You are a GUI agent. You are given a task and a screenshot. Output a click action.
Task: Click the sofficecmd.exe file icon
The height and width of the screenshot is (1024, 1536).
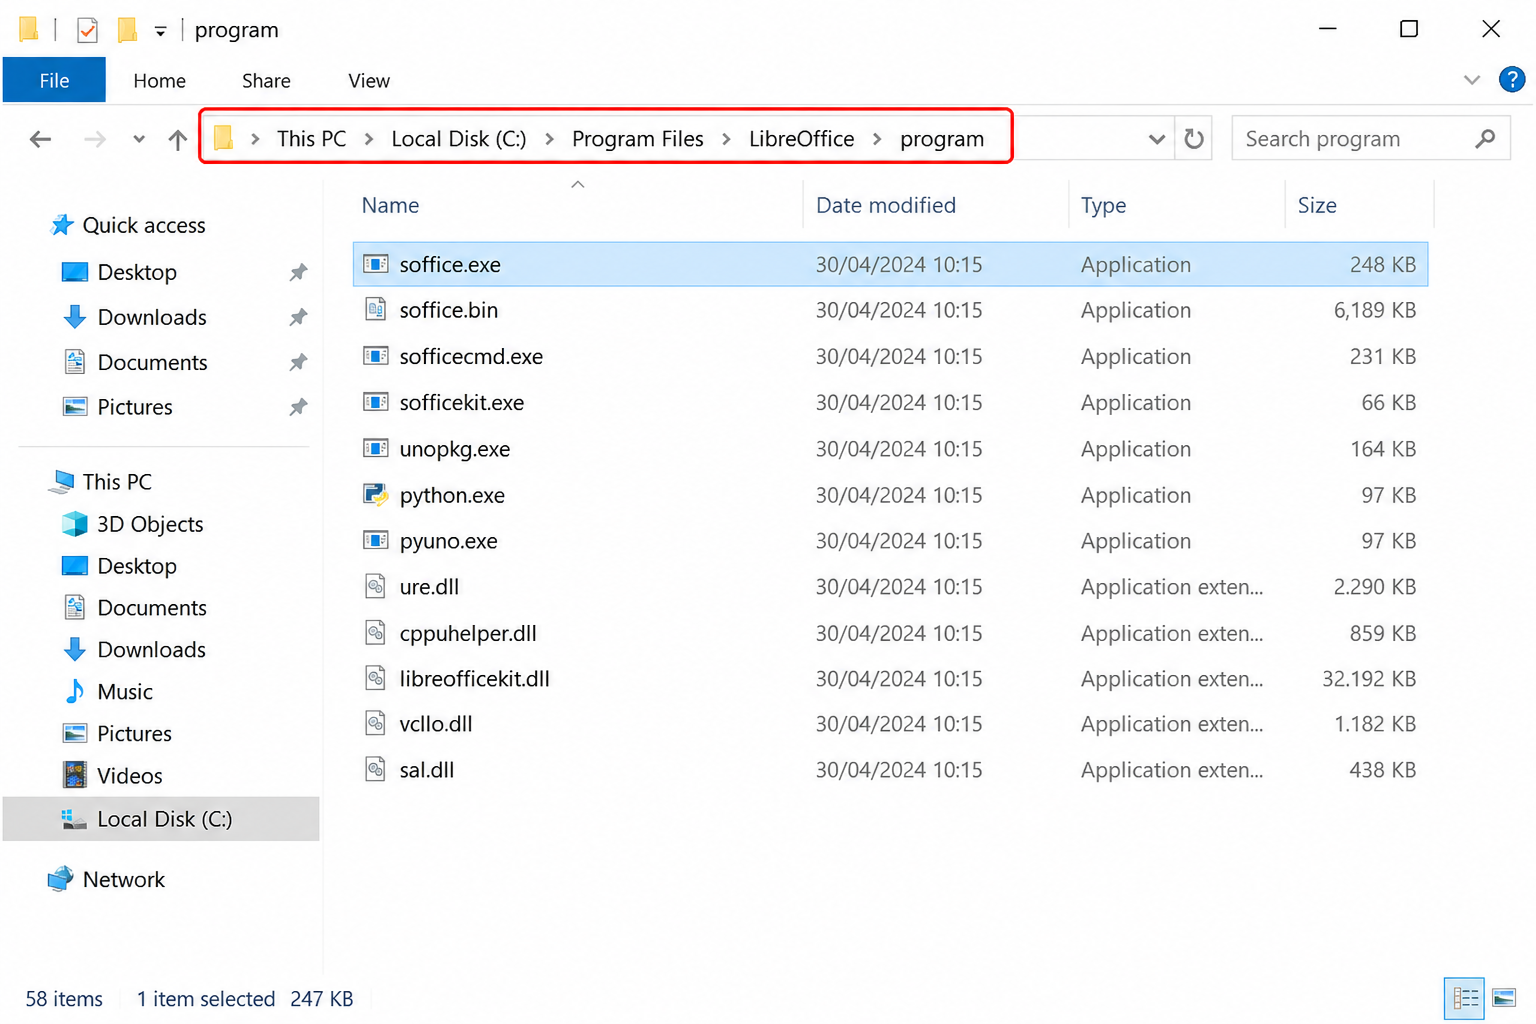[375, 356]
